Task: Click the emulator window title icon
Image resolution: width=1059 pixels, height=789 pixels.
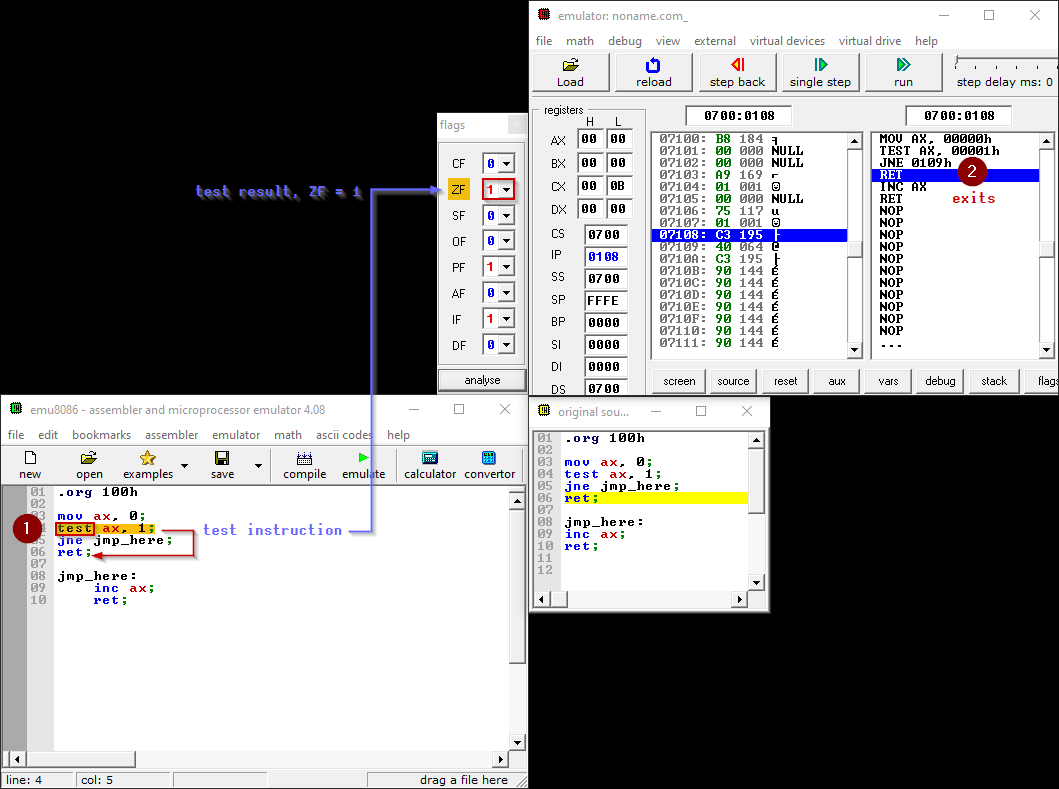Action: (x=544, y=14)
